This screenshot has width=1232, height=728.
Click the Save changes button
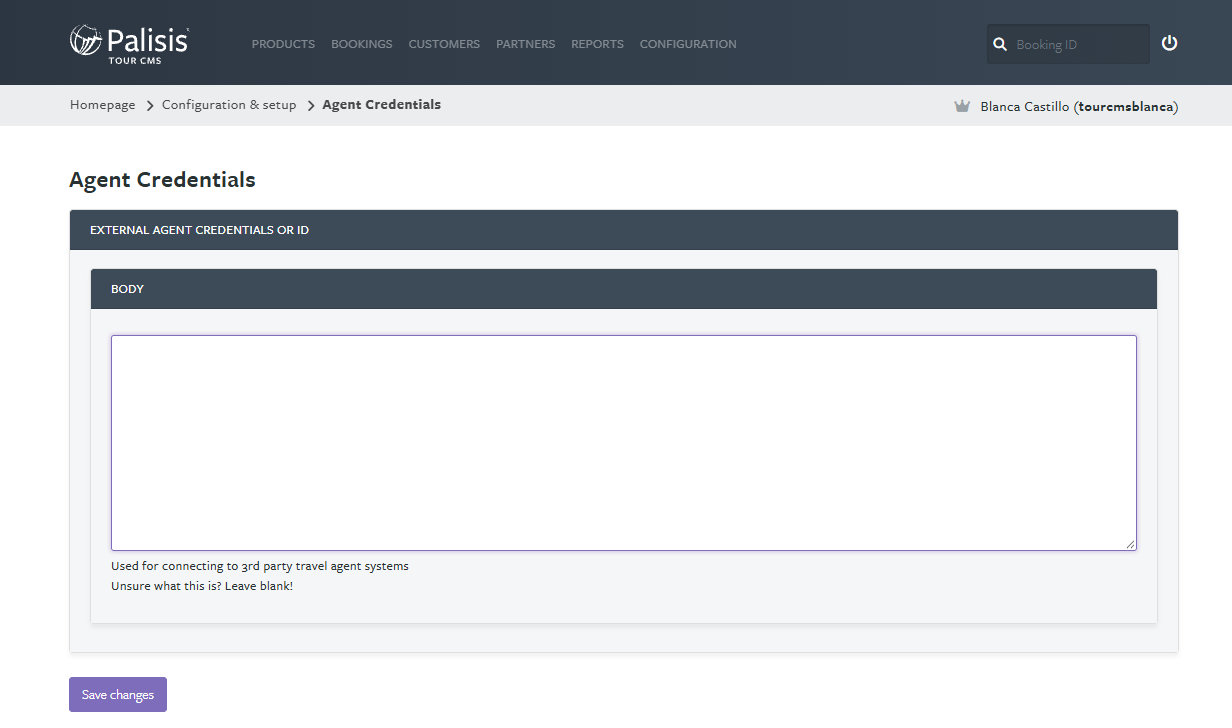118,695
